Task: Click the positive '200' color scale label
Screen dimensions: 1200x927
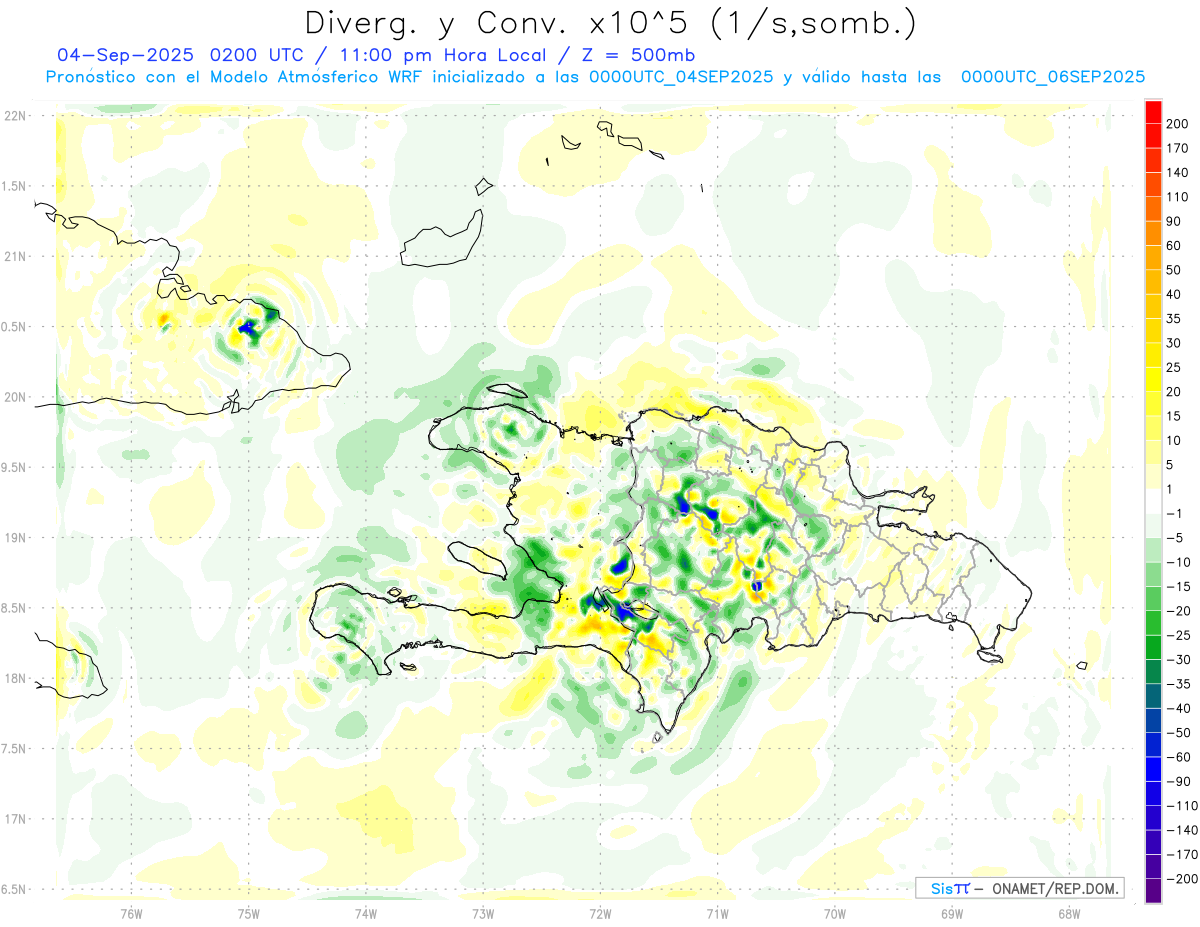Action: click(x=1177, y=124)
